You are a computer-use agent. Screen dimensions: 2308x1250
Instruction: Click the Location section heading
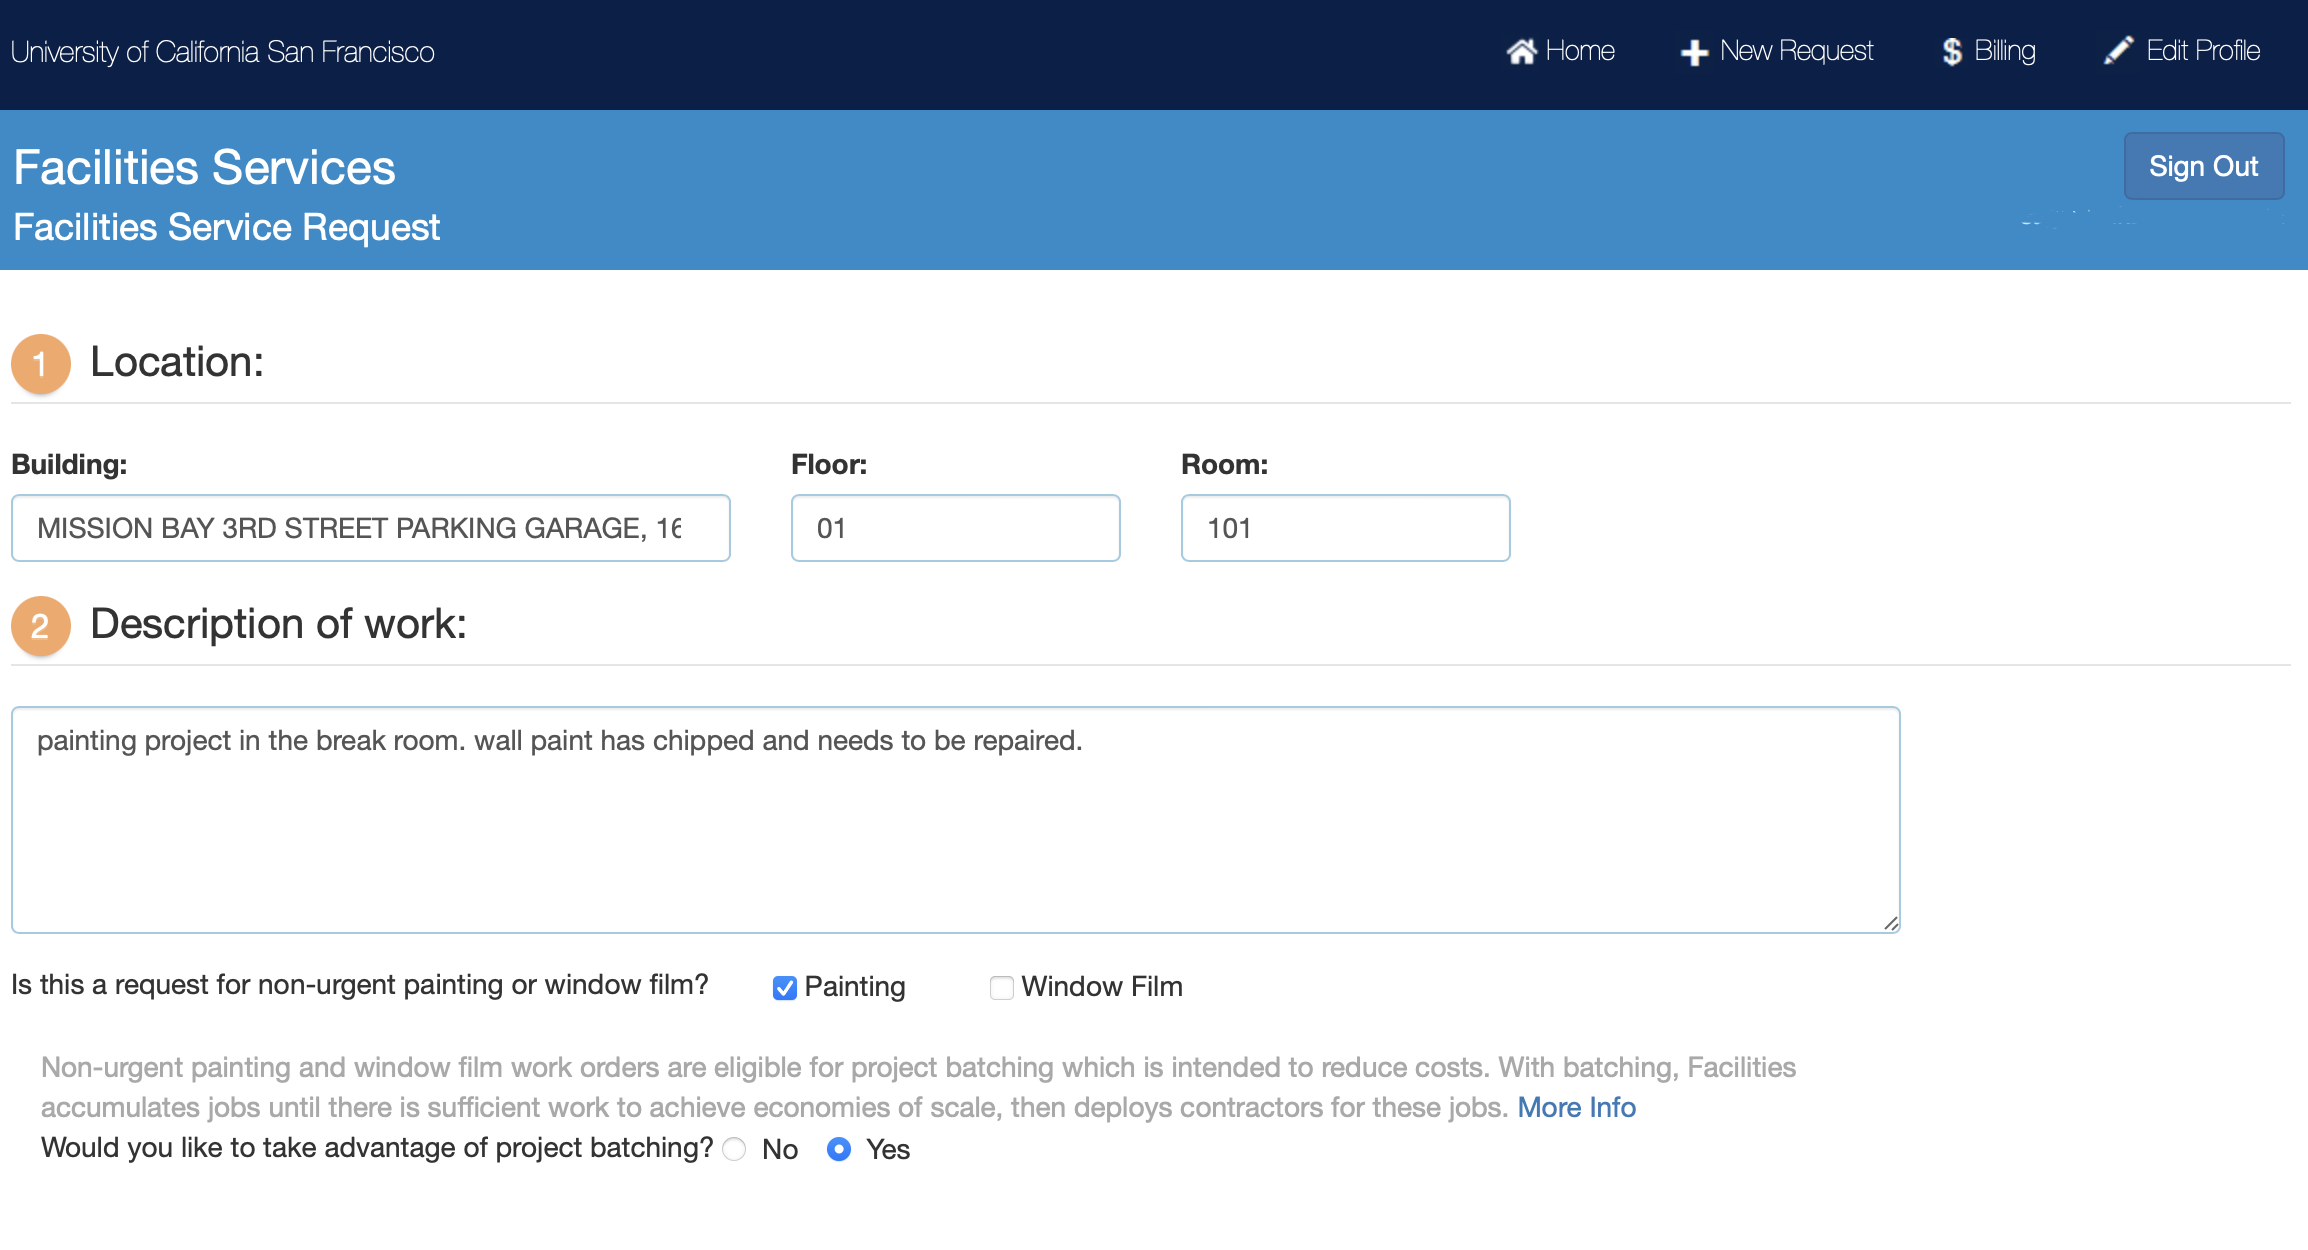[177, 361]
